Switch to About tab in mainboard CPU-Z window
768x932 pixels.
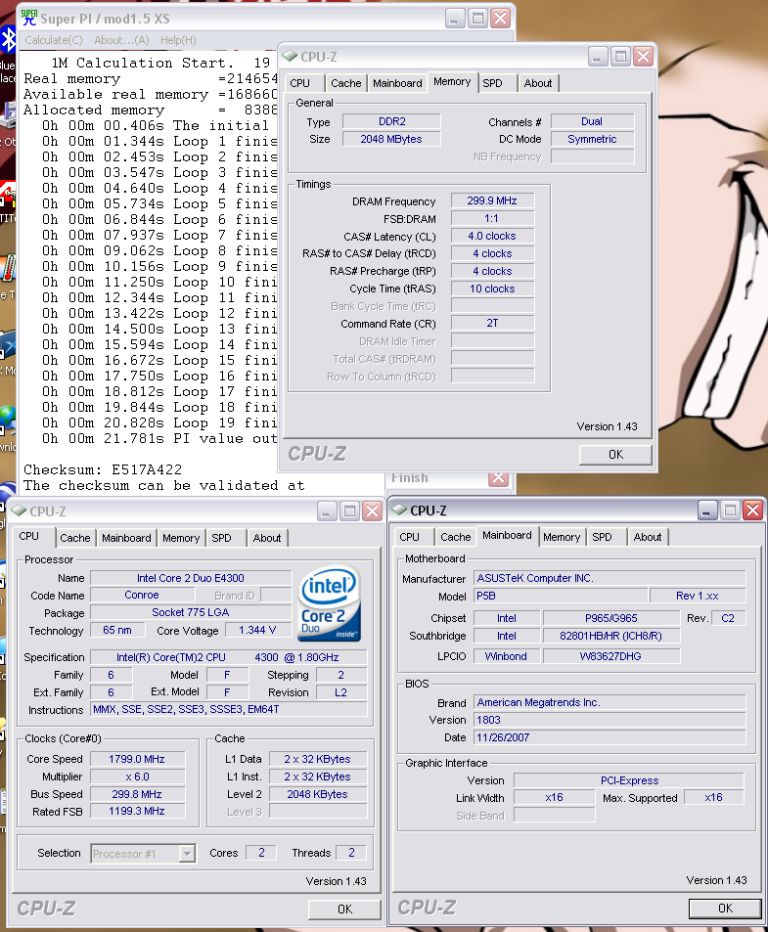click(x=647, y=537)
